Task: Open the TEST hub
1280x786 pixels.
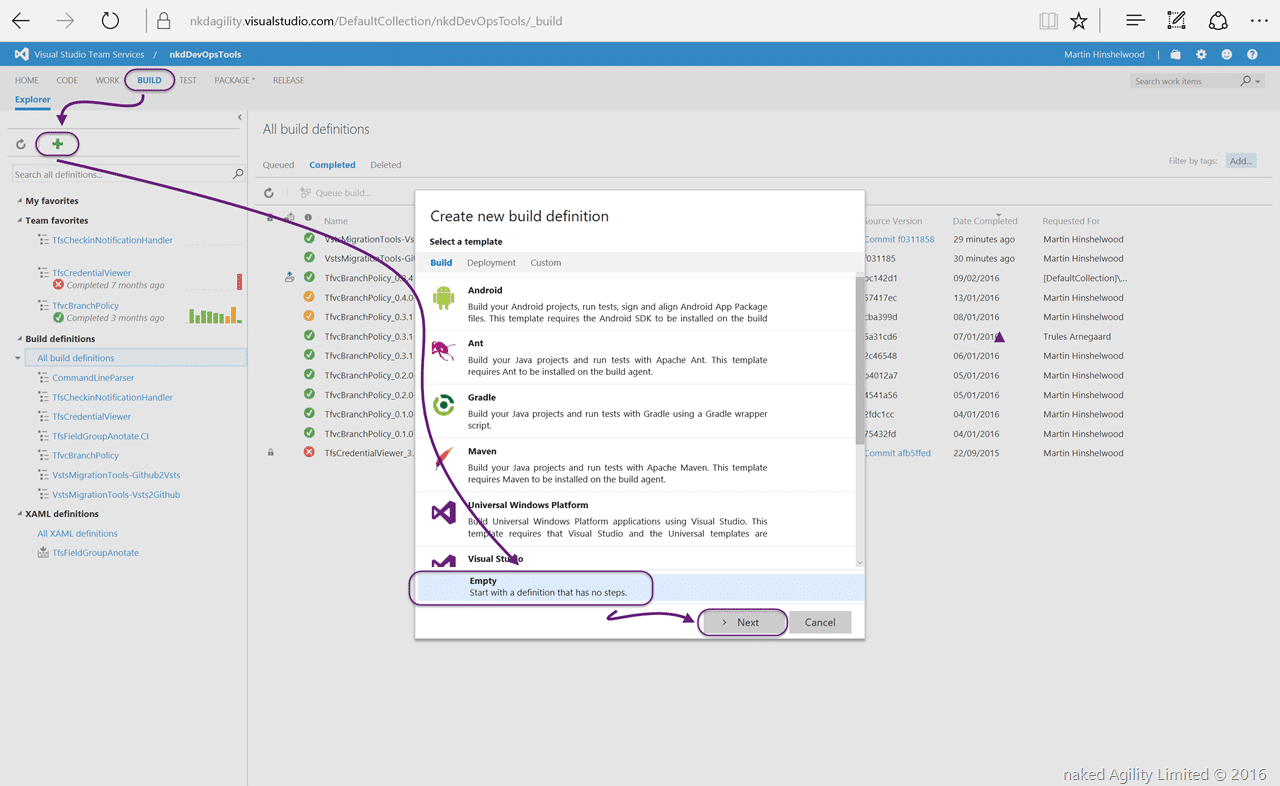Action: coord(188,80)
